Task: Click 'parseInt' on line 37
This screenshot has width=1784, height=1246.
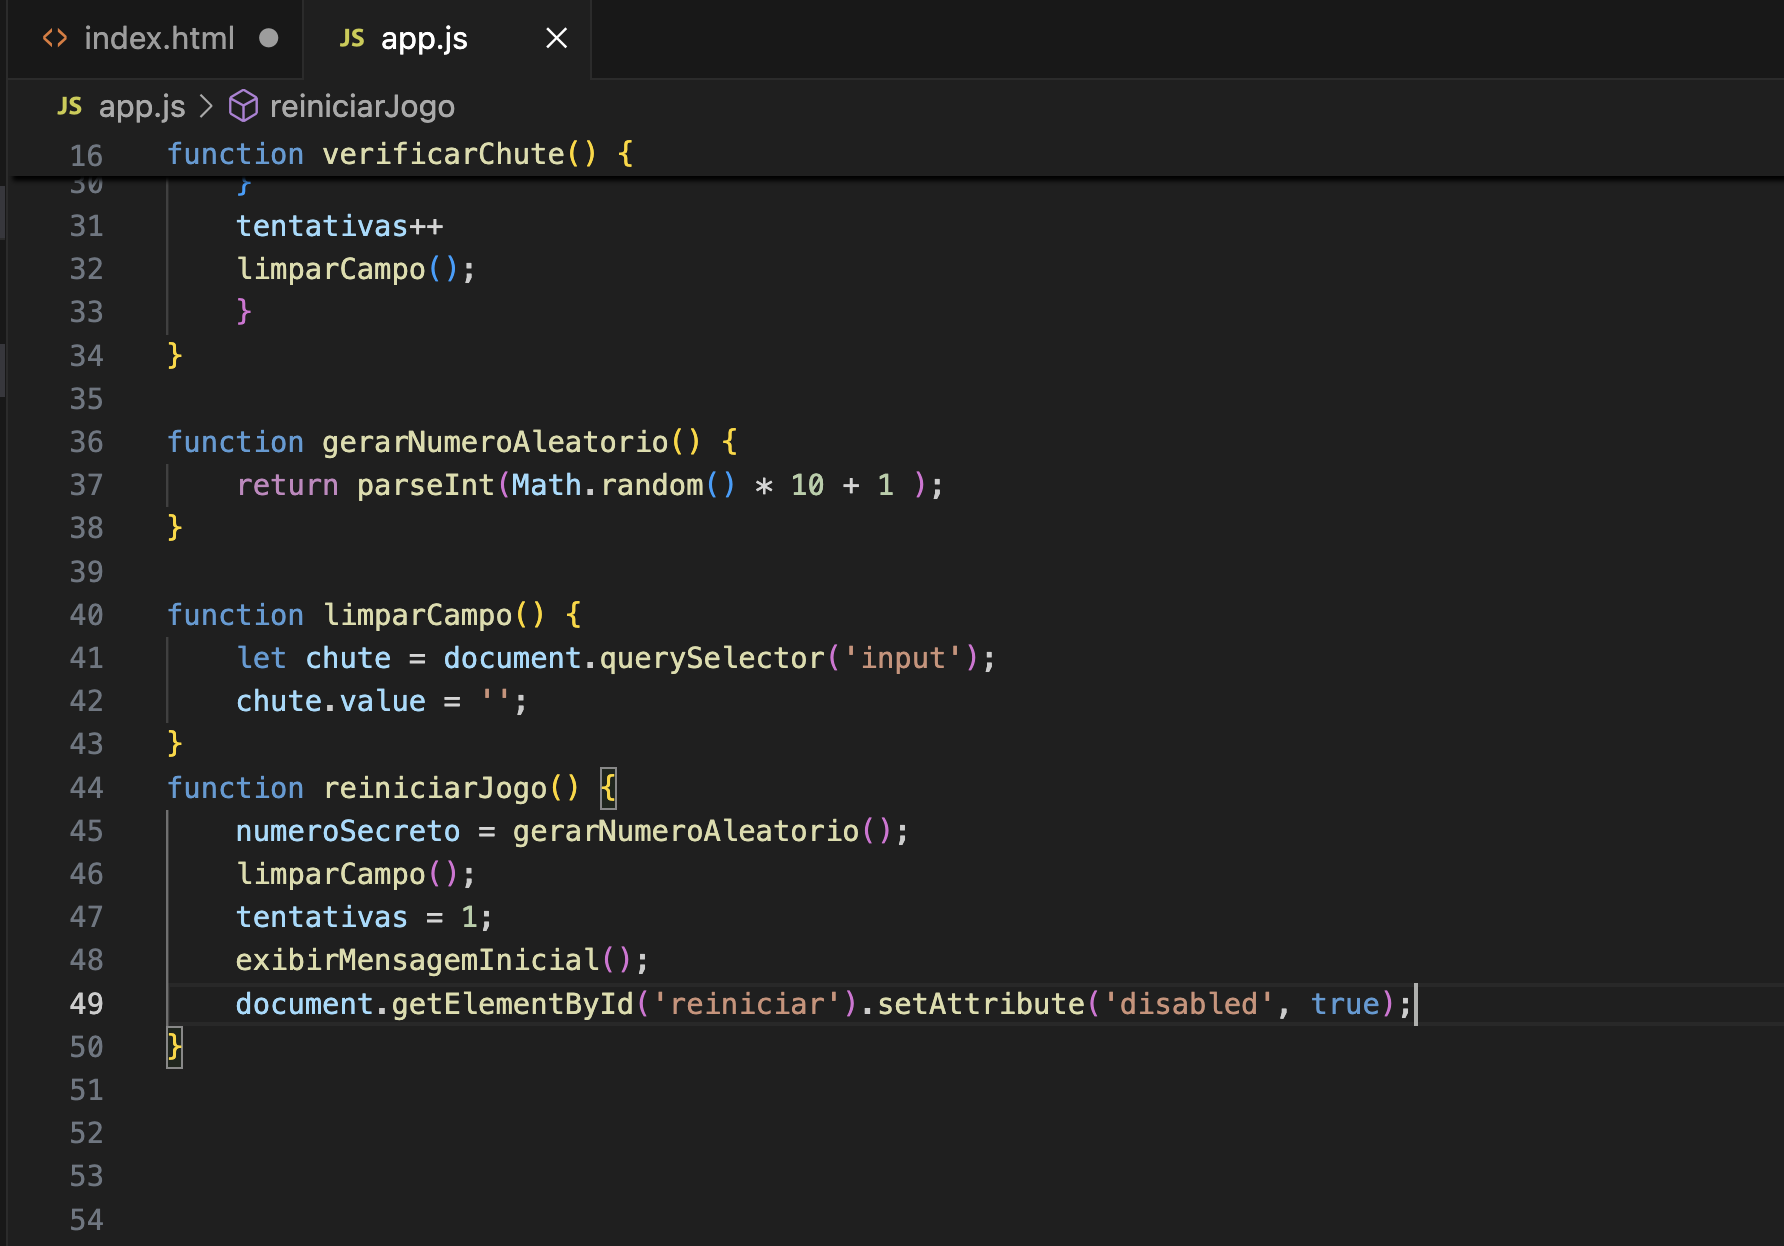Action: point(426,485)
